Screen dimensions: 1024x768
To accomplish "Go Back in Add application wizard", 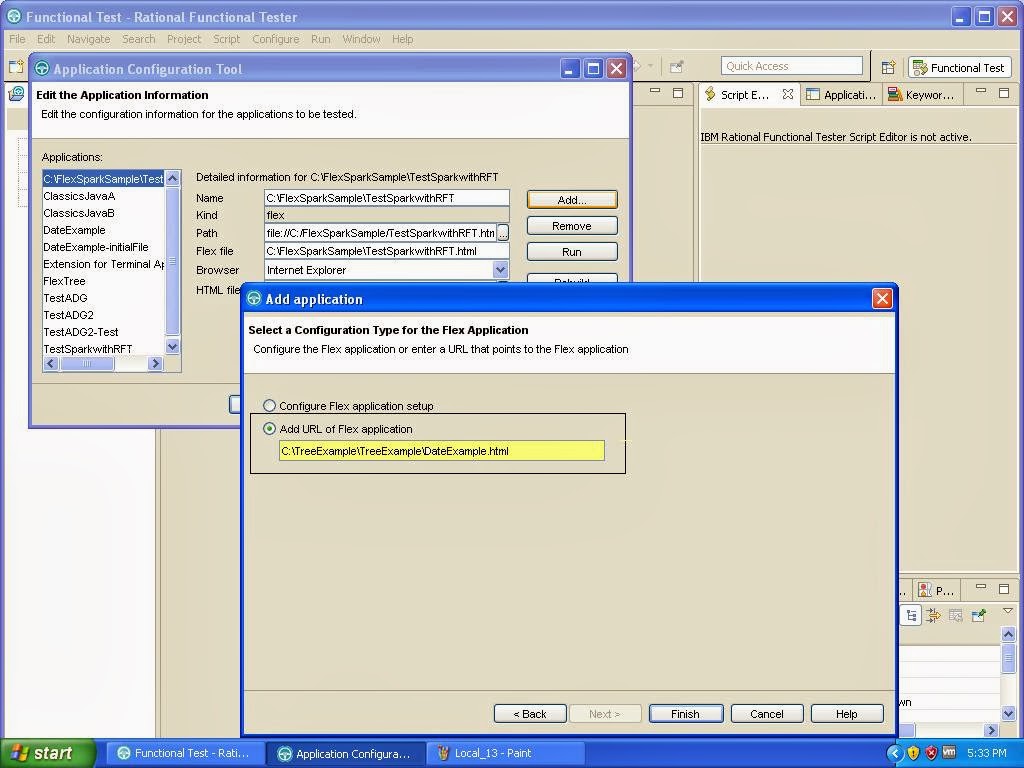I will pyautogui.click(x=530, y=714).
